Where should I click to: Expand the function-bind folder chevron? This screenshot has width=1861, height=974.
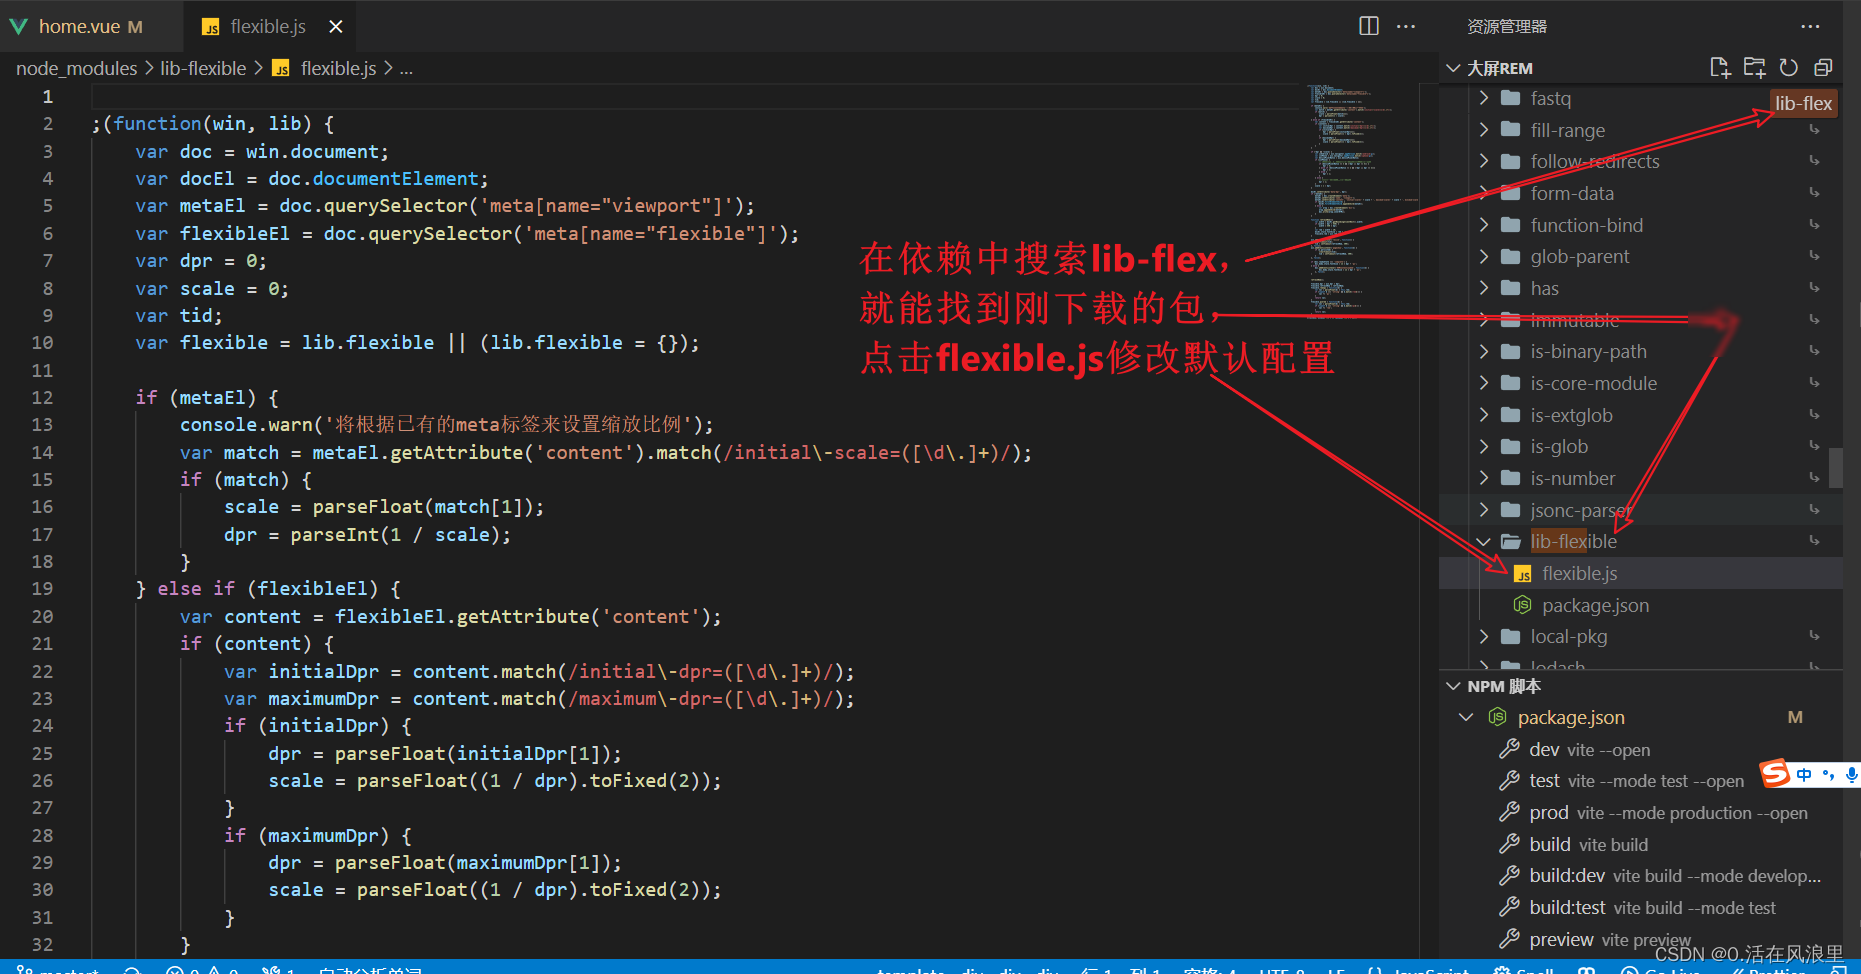point(1484,225)
